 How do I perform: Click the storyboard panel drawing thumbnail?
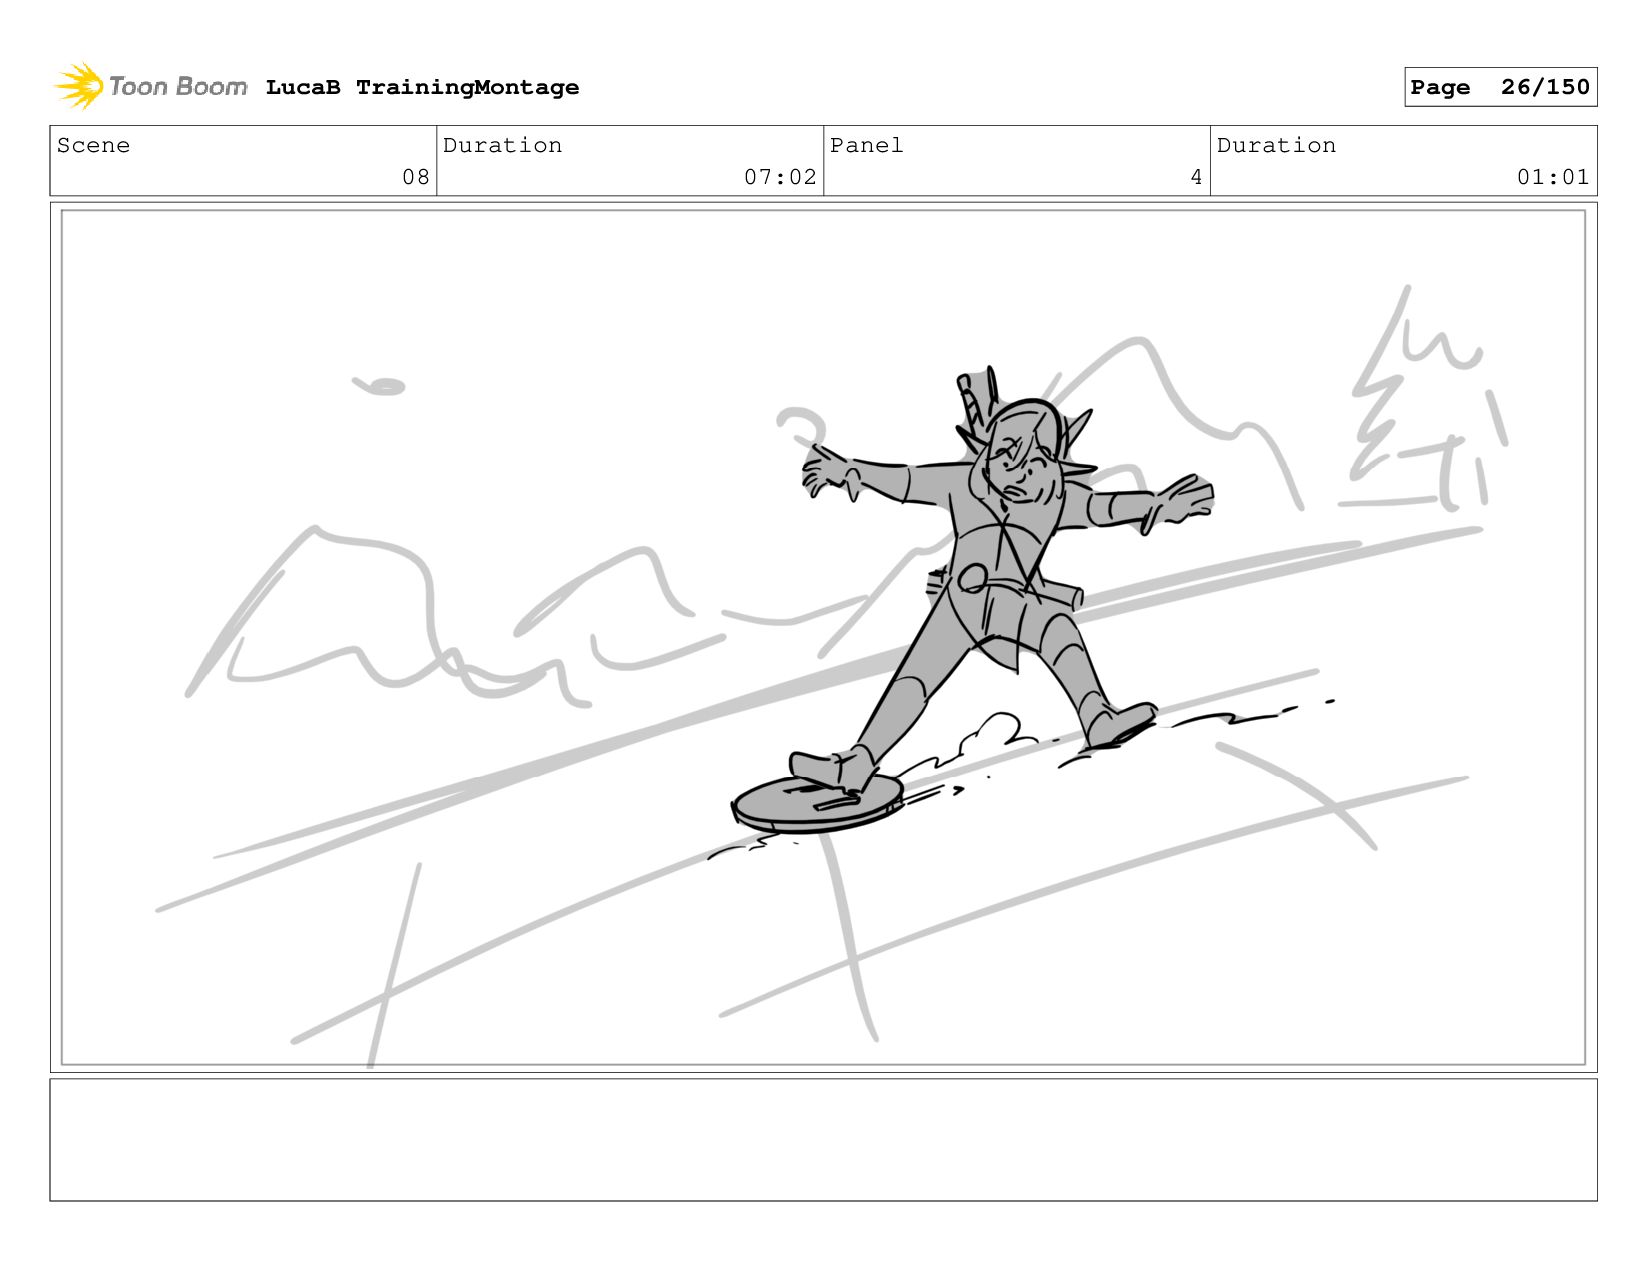[x=823, y=637]
